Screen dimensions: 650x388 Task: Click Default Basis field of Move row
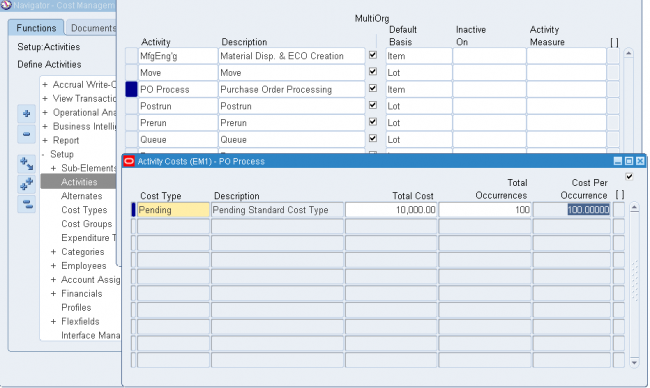tap(419, 73)
